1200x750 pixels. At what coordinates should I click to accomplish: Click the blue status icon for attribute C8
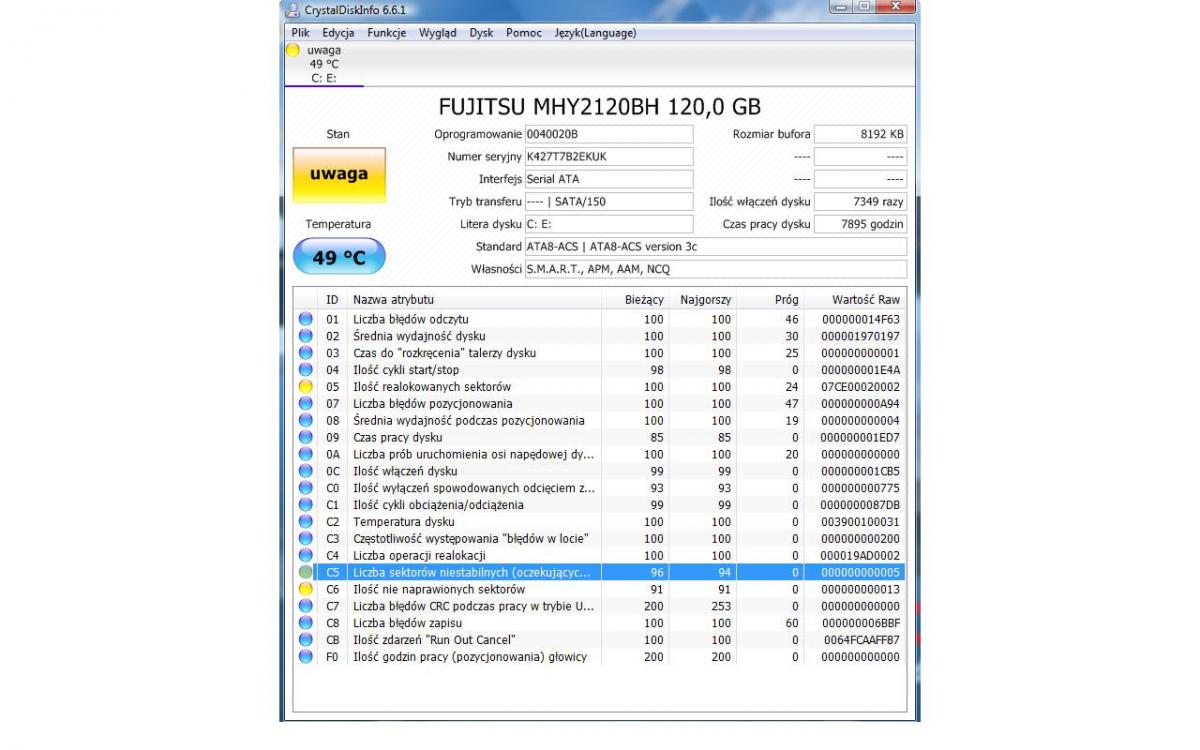[306, 623]
